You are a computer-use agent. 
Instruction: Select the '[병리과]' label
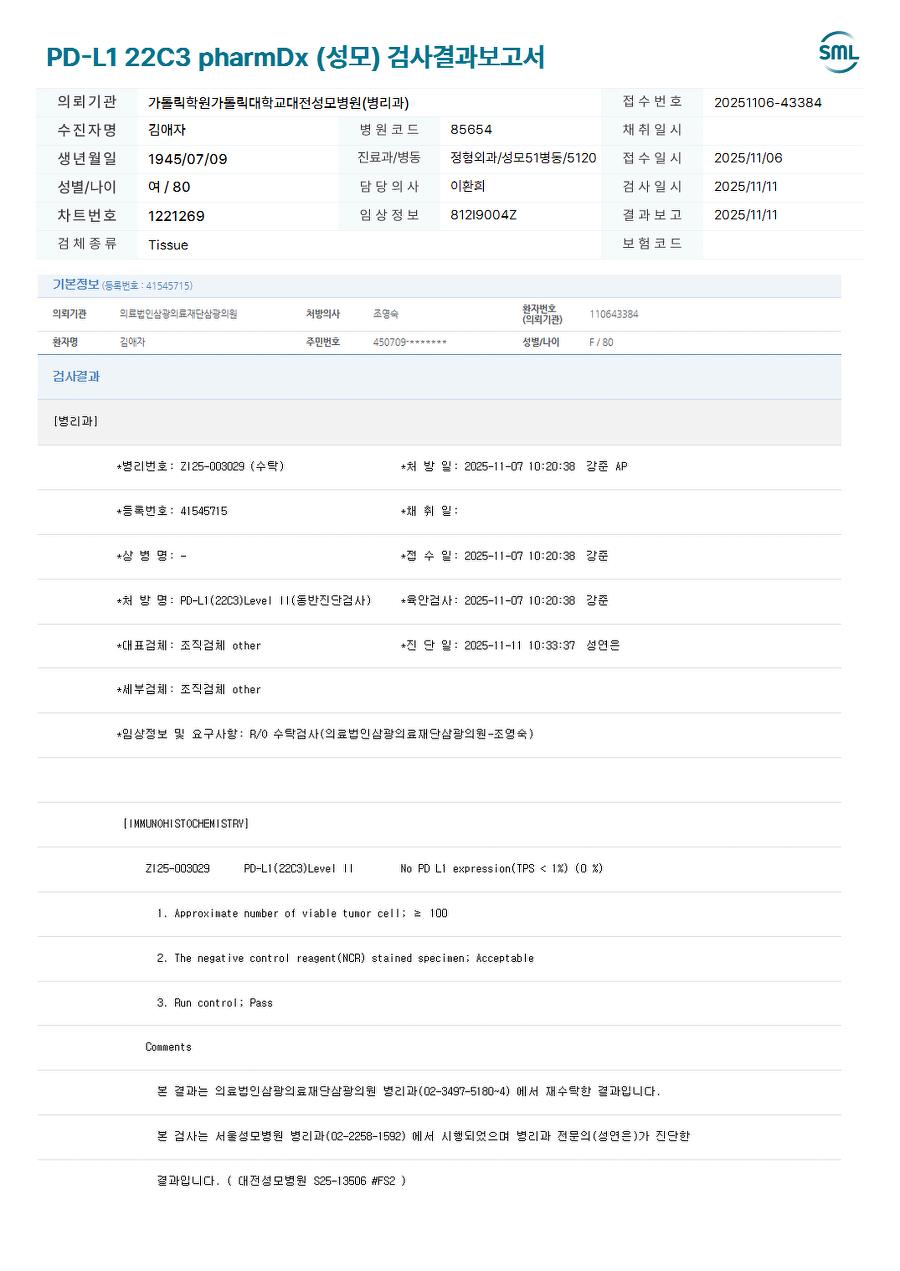(75, 422)
